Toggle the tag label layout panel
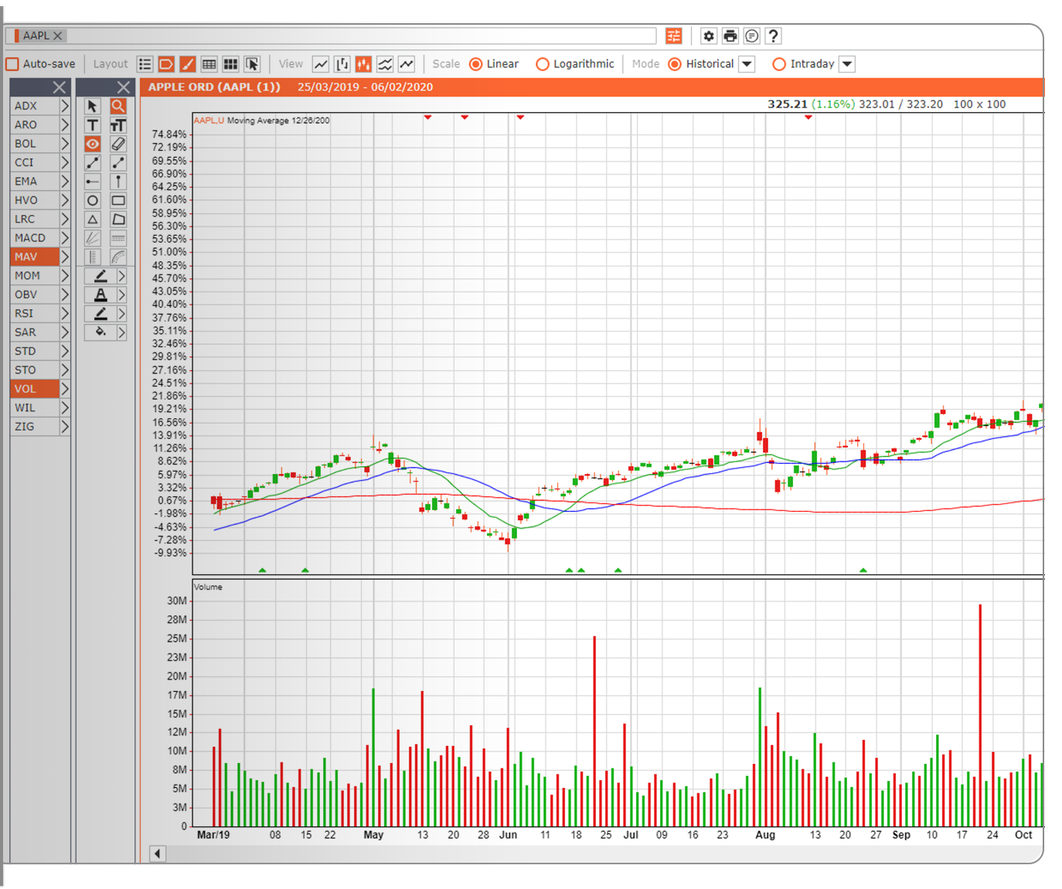 click(x=166, y=64)
